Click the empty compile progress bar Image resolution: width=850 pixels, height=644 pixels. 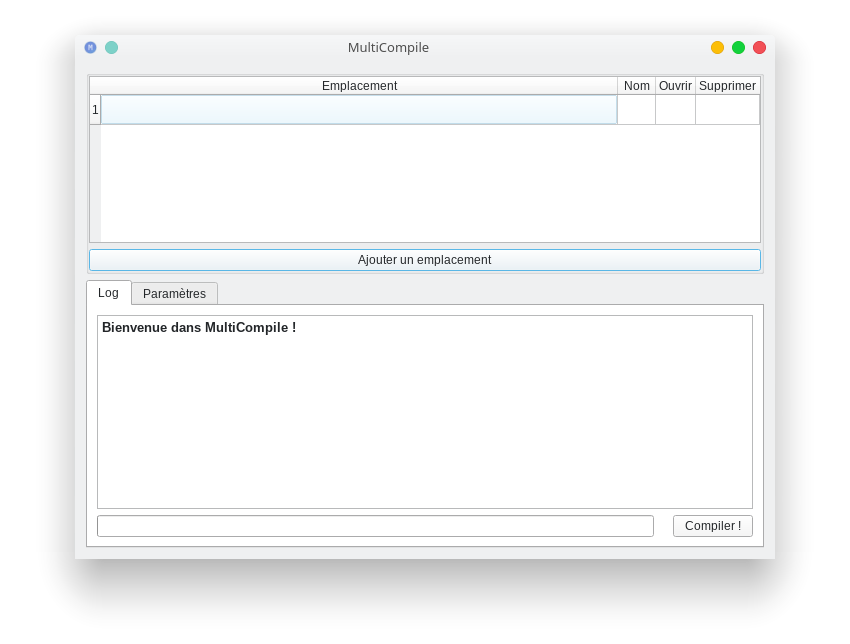click(x=375, y=526)
